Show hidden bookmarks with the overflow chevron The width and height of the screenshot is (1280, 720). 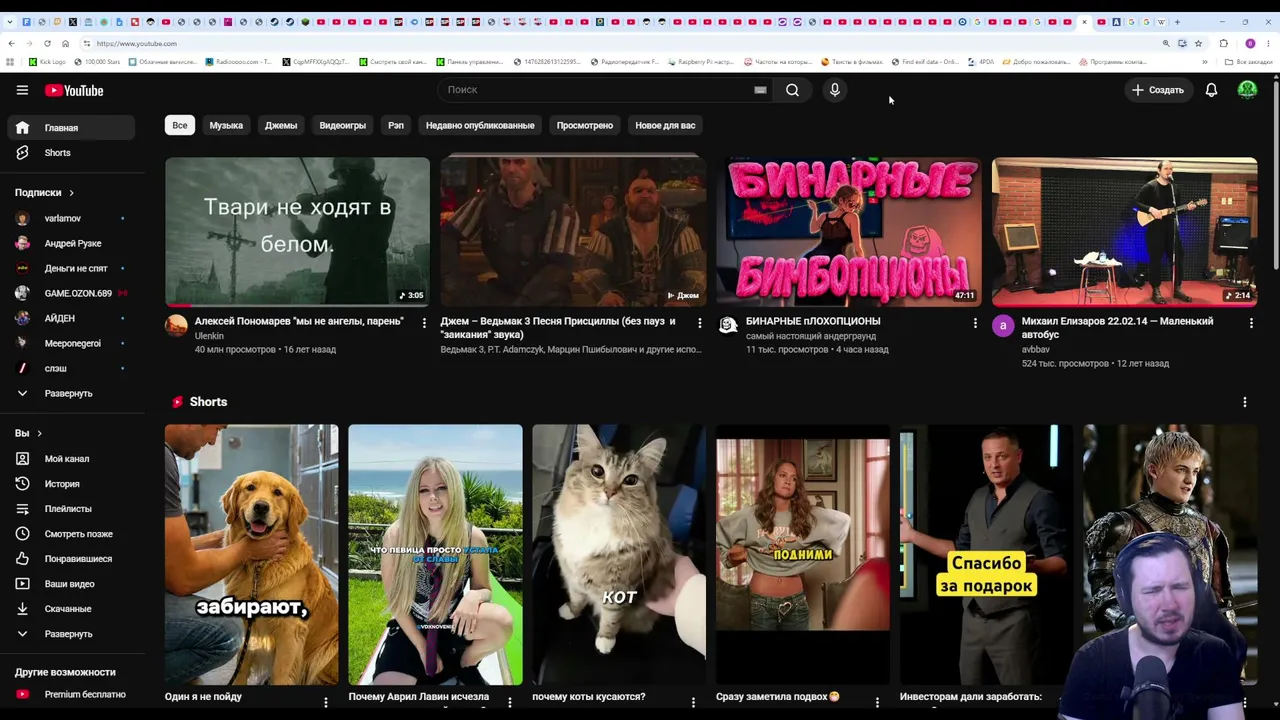[x=1207, y=62]
